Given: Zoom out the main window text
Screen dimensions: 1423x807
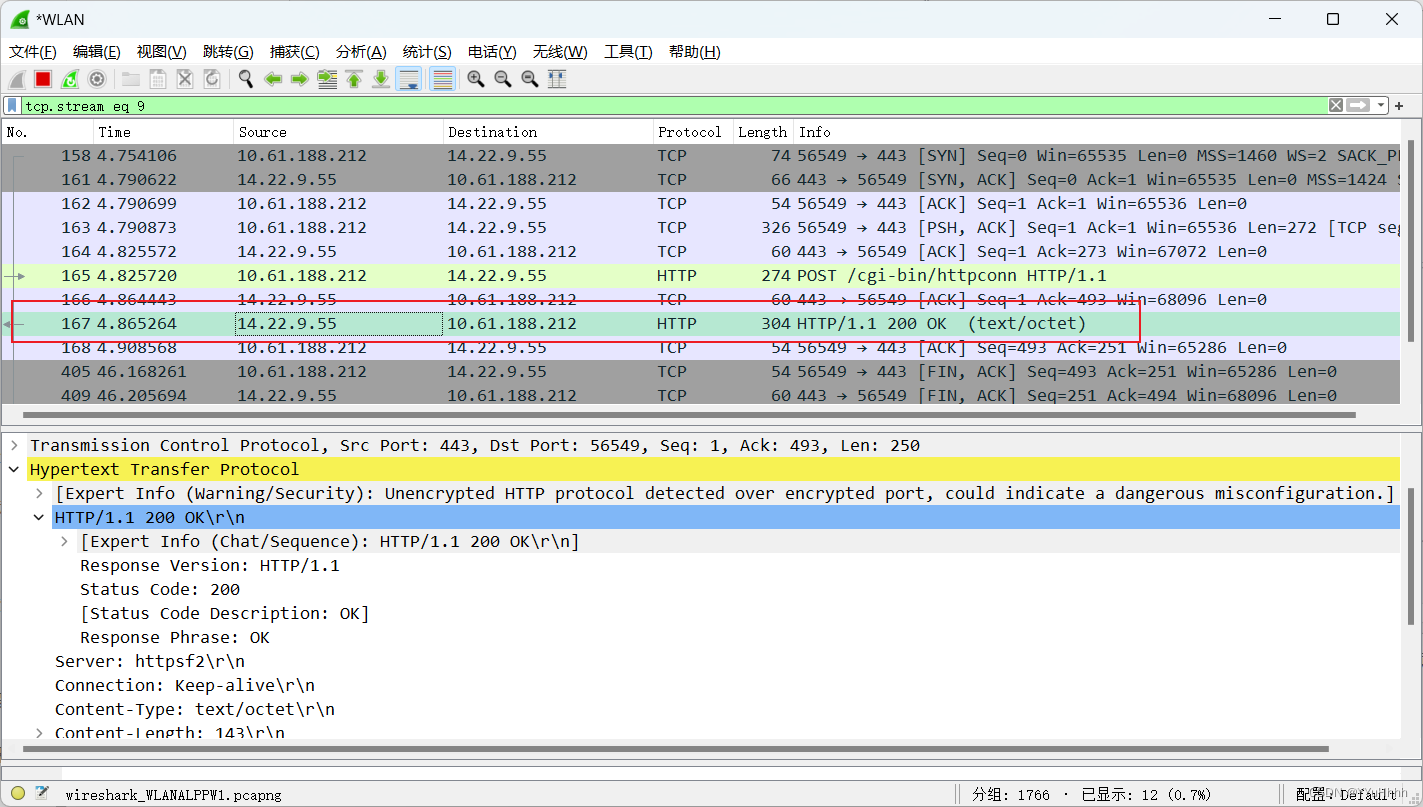Looking at the screenshot, I should pyautogui.click(x=503, y=79).
